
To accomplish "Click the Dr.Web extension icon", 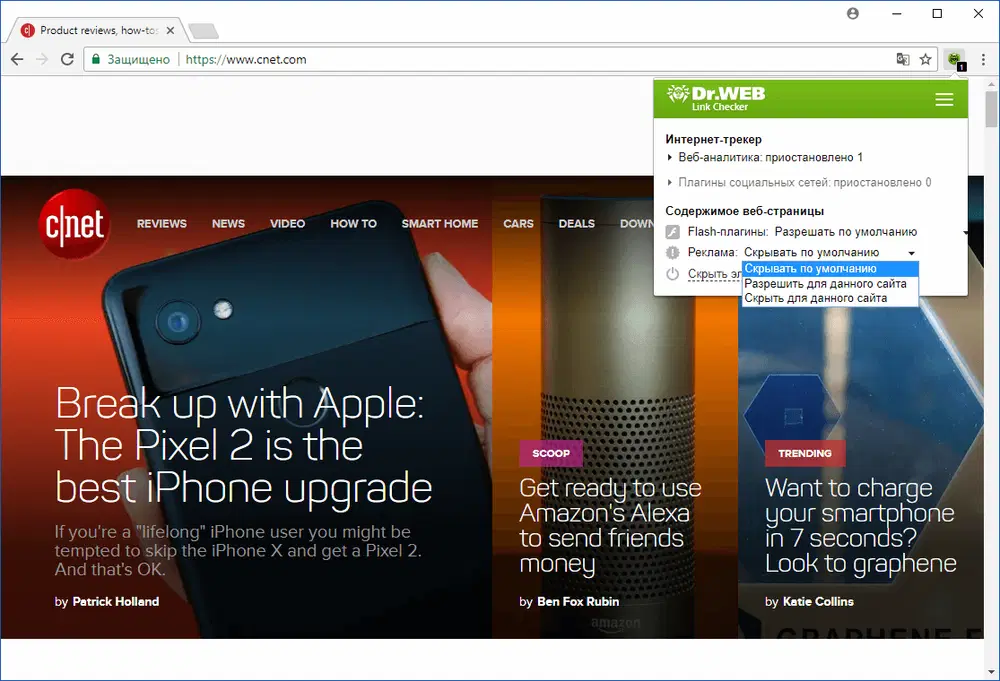I will 955,60.
